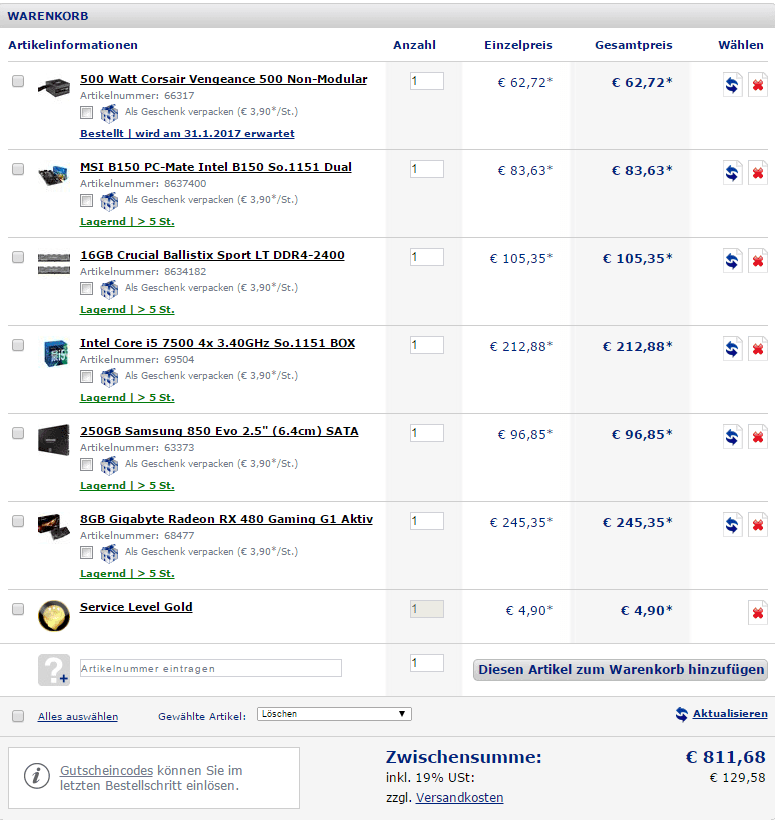The height and width of the screenshot is (821, 775).
Task: Remove the 16GB Crucial Ballistix item
Action: [757, 260]
